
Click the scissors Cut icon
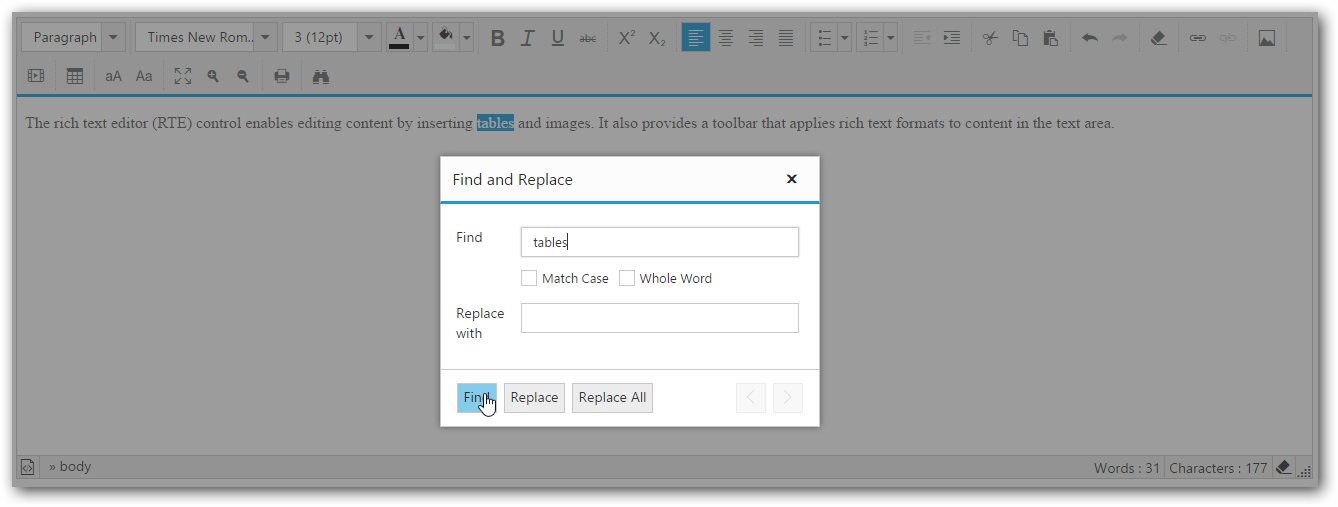tap(990, 38)
